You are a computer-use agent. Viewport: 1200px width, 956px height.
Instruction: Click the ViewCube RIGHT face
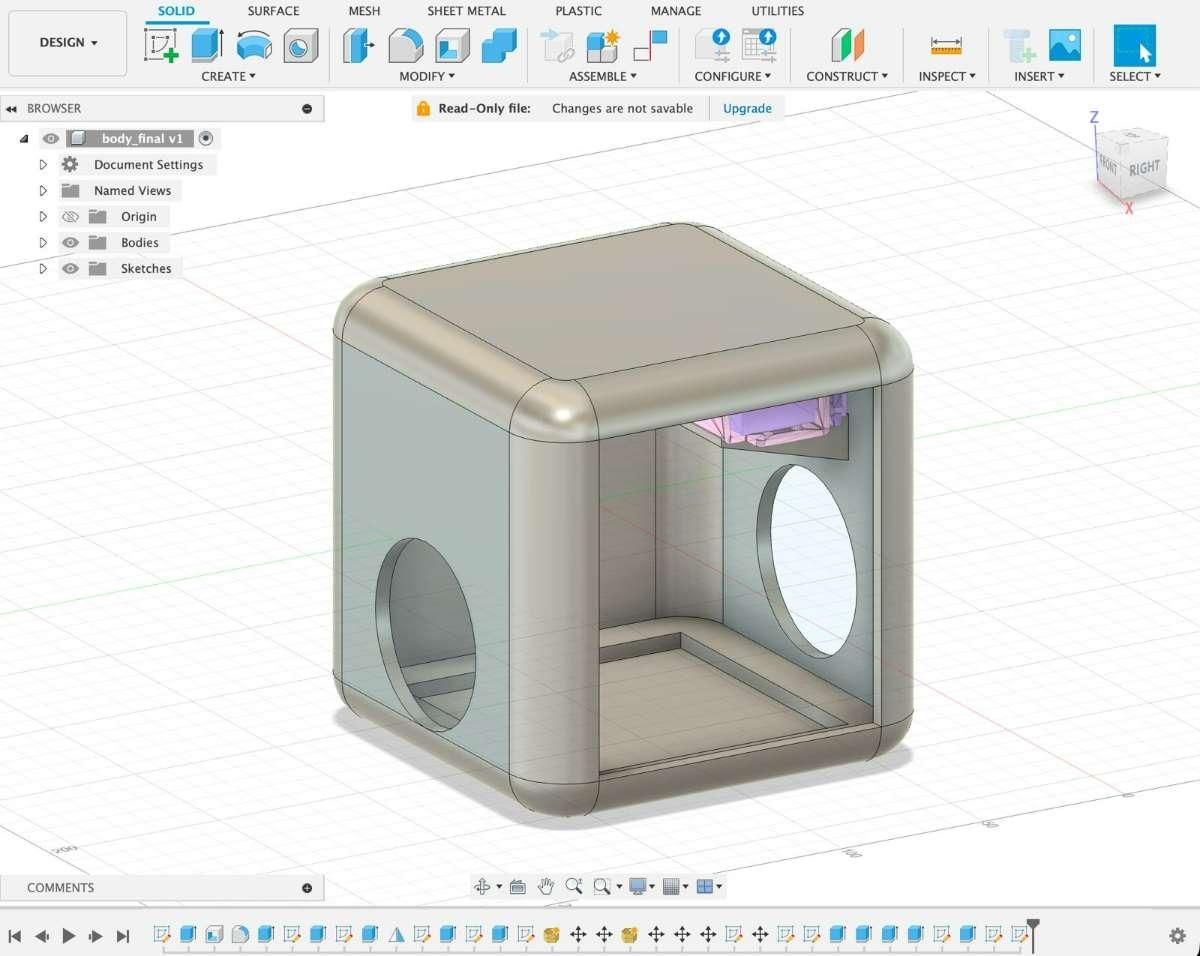tap(1144, 168)
